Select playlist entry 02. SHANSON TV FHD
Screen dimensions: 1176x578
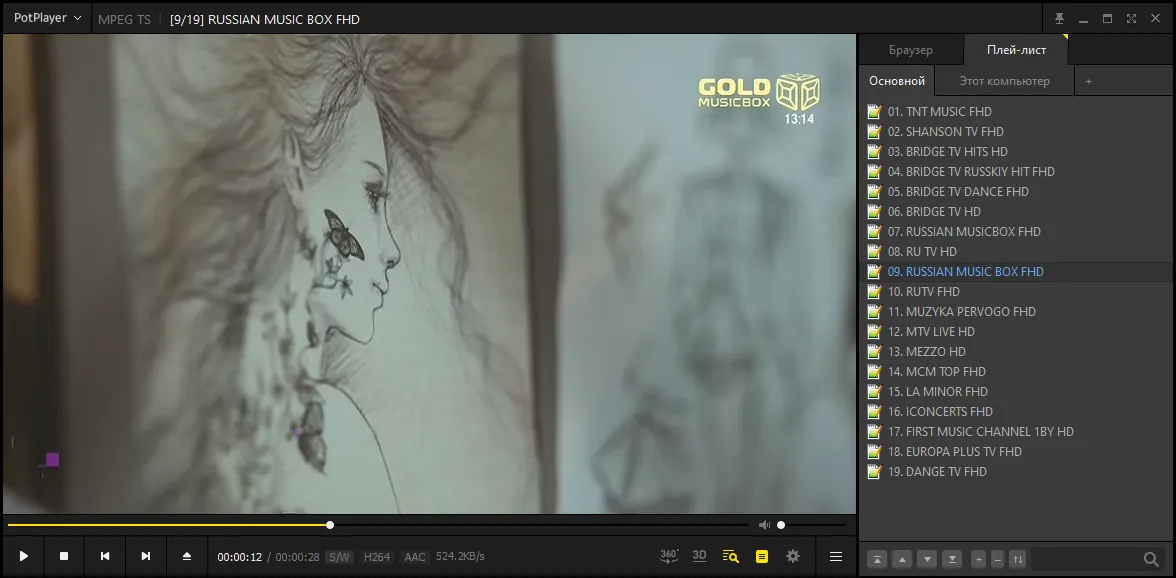pyautogui.click(x=1016, y=131)
